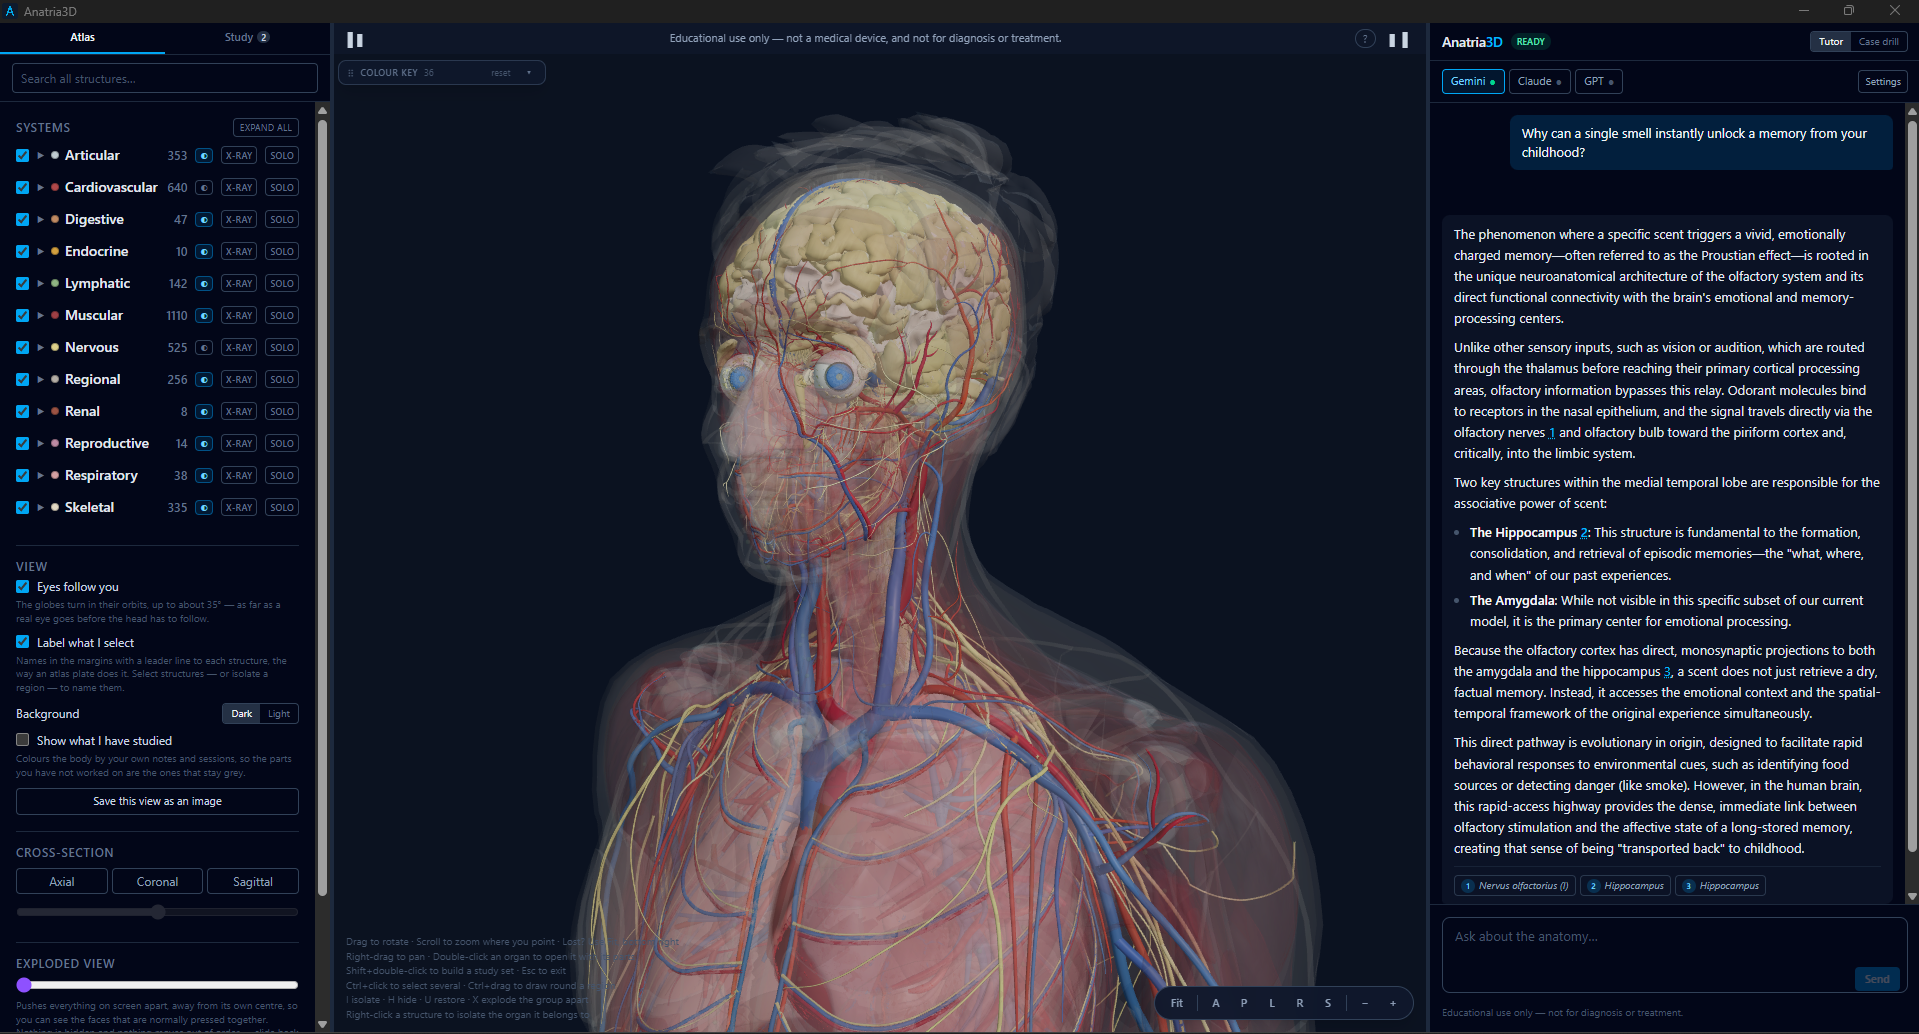Select the Claude model tab

click(x=1539, y=82)
